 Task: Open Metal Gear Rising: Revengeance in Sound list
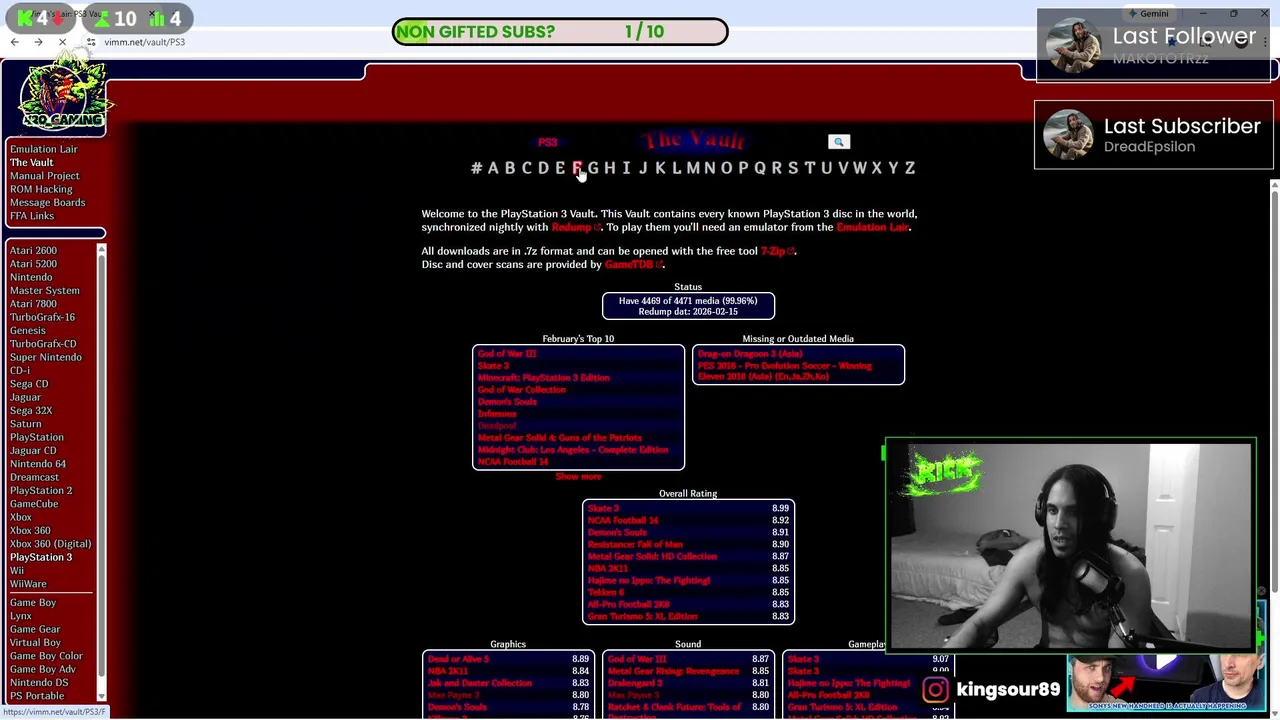(671, 671)
